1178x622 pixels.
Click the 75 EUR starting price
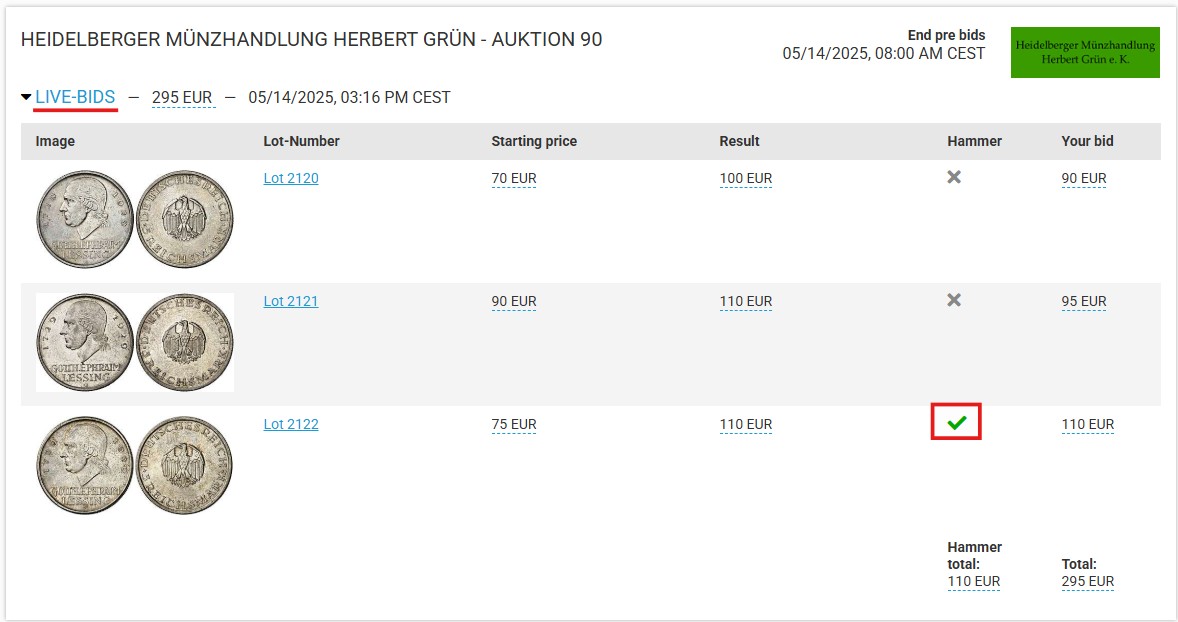pyautogui.click(x=514, y=424)
